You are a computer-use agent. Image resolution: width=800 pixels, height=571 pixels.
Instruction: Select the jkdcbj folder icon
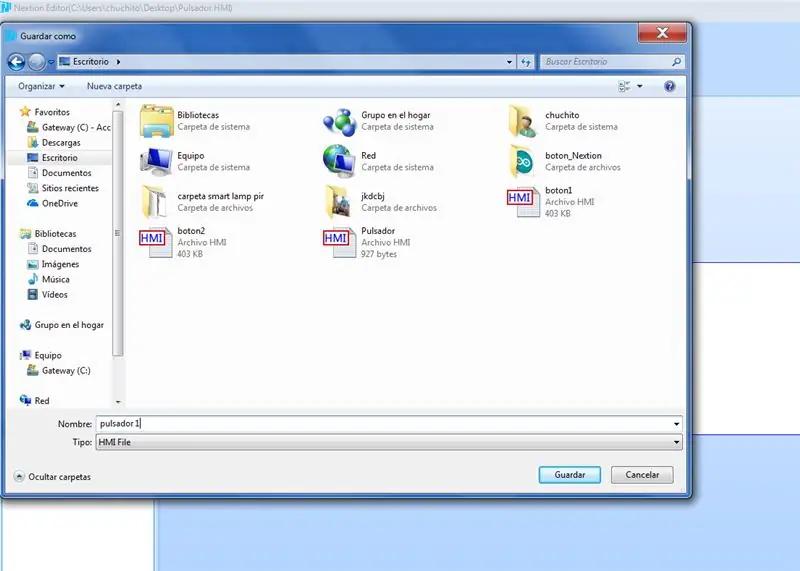tap(338, 202)
